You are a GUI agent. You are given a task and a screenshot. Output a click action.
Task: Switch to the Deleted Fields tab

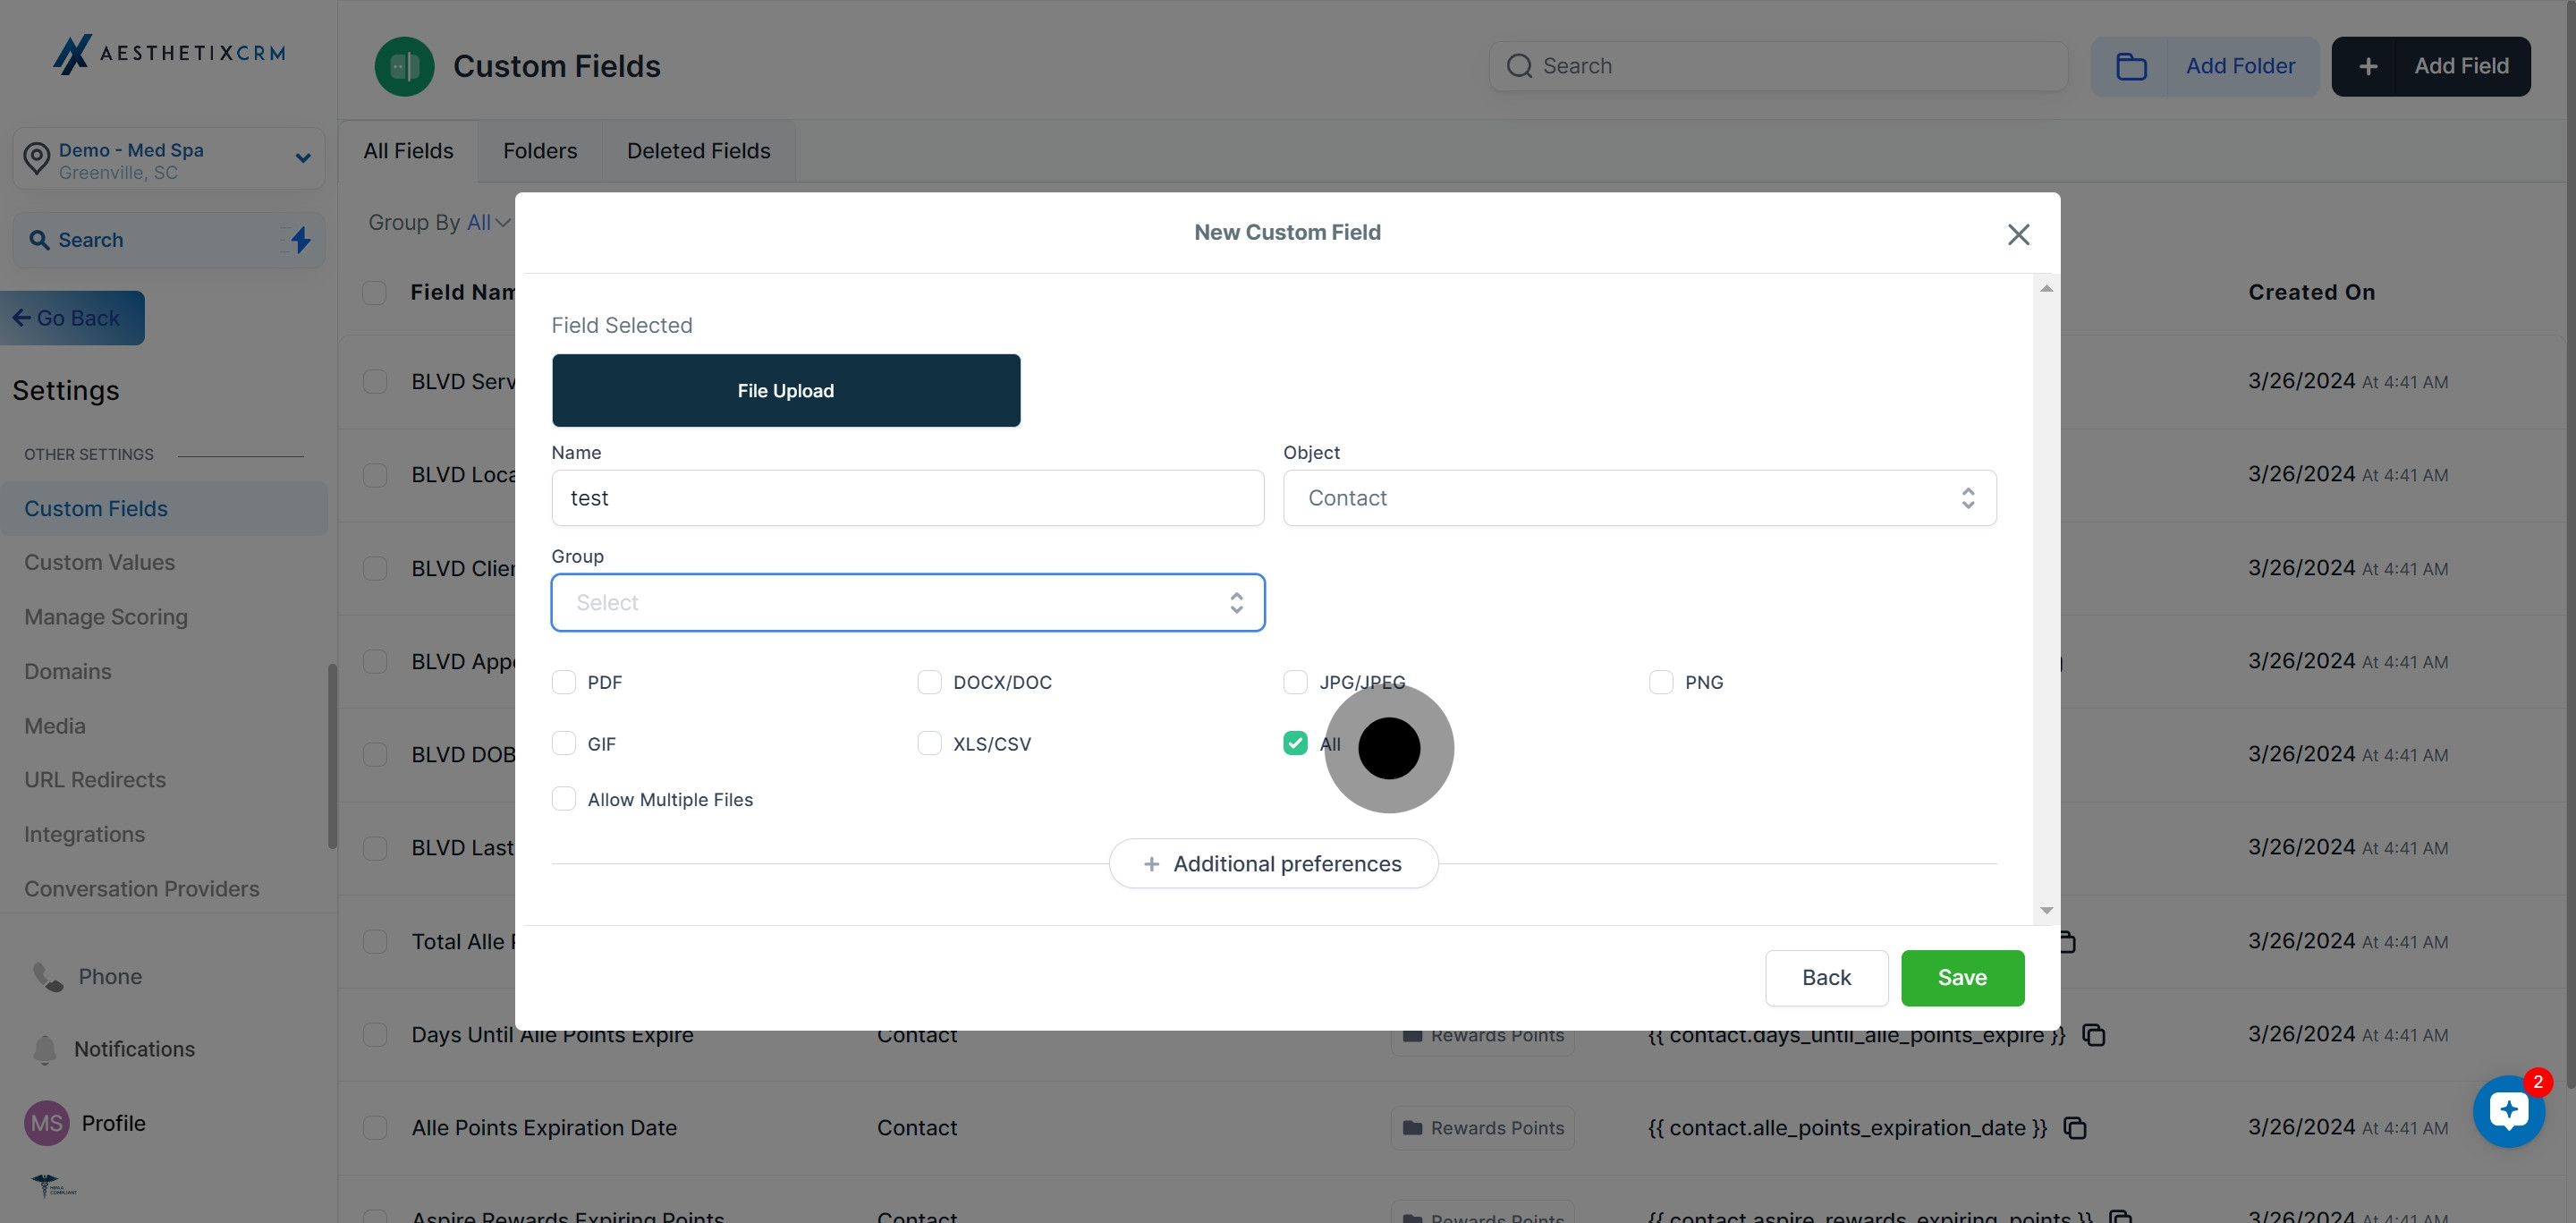pyautogui.click(x=698, y=151)
